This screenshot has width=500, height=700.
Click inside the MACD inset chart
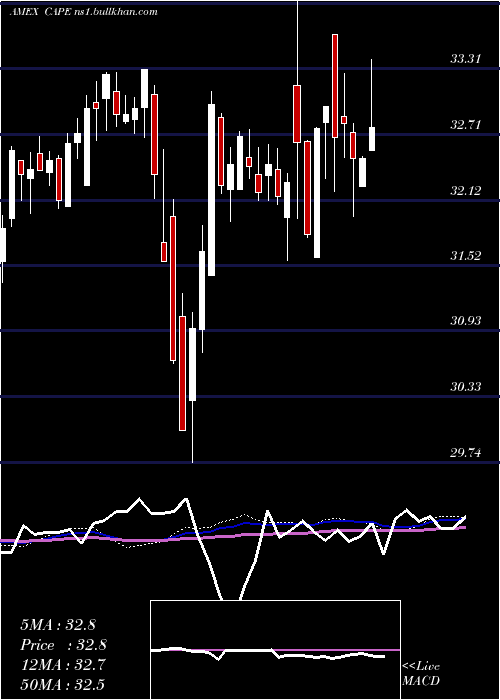(275, 650)
